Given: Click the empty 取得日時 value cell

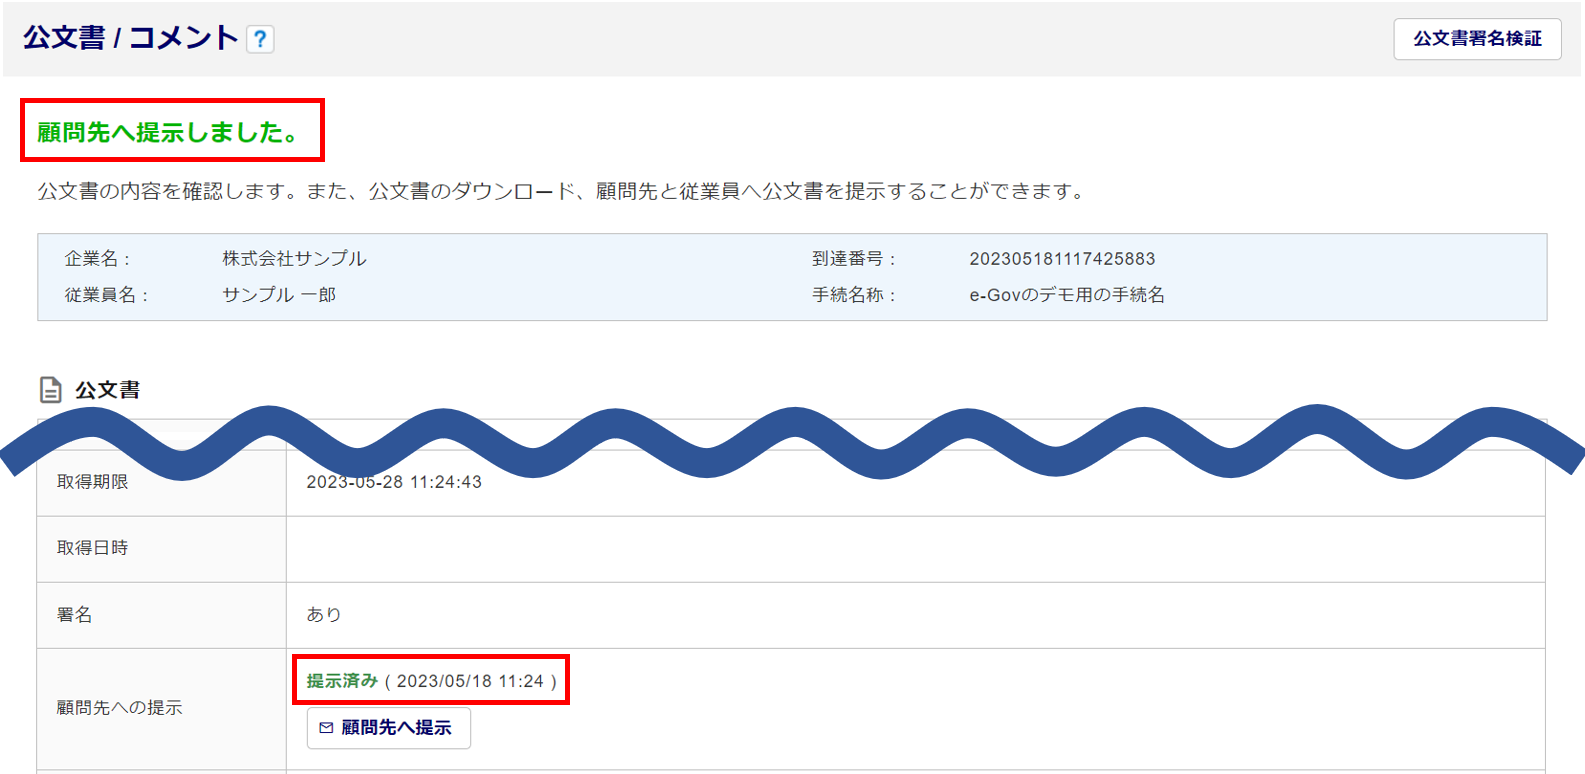Looking at the screenshot, I should click(x=915, y=548).
